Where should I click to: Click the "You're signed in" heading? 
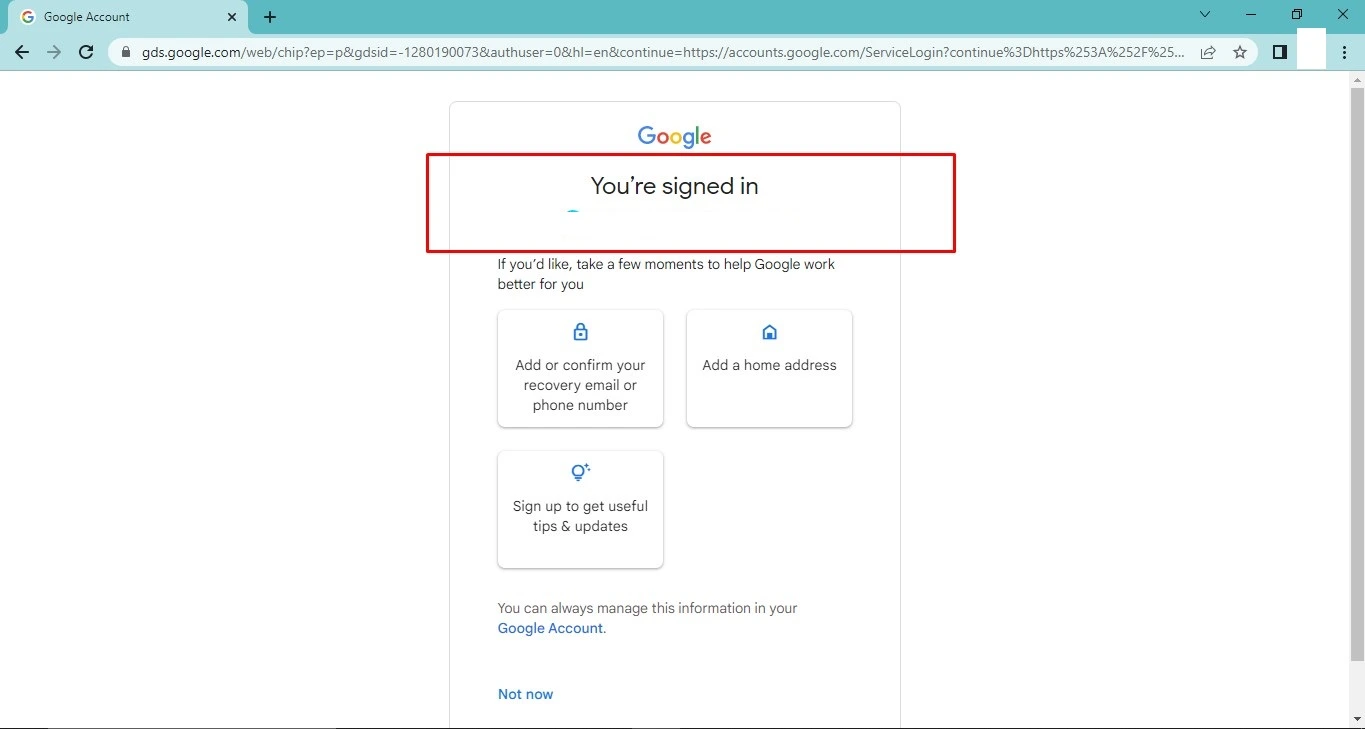click(675, 186)
